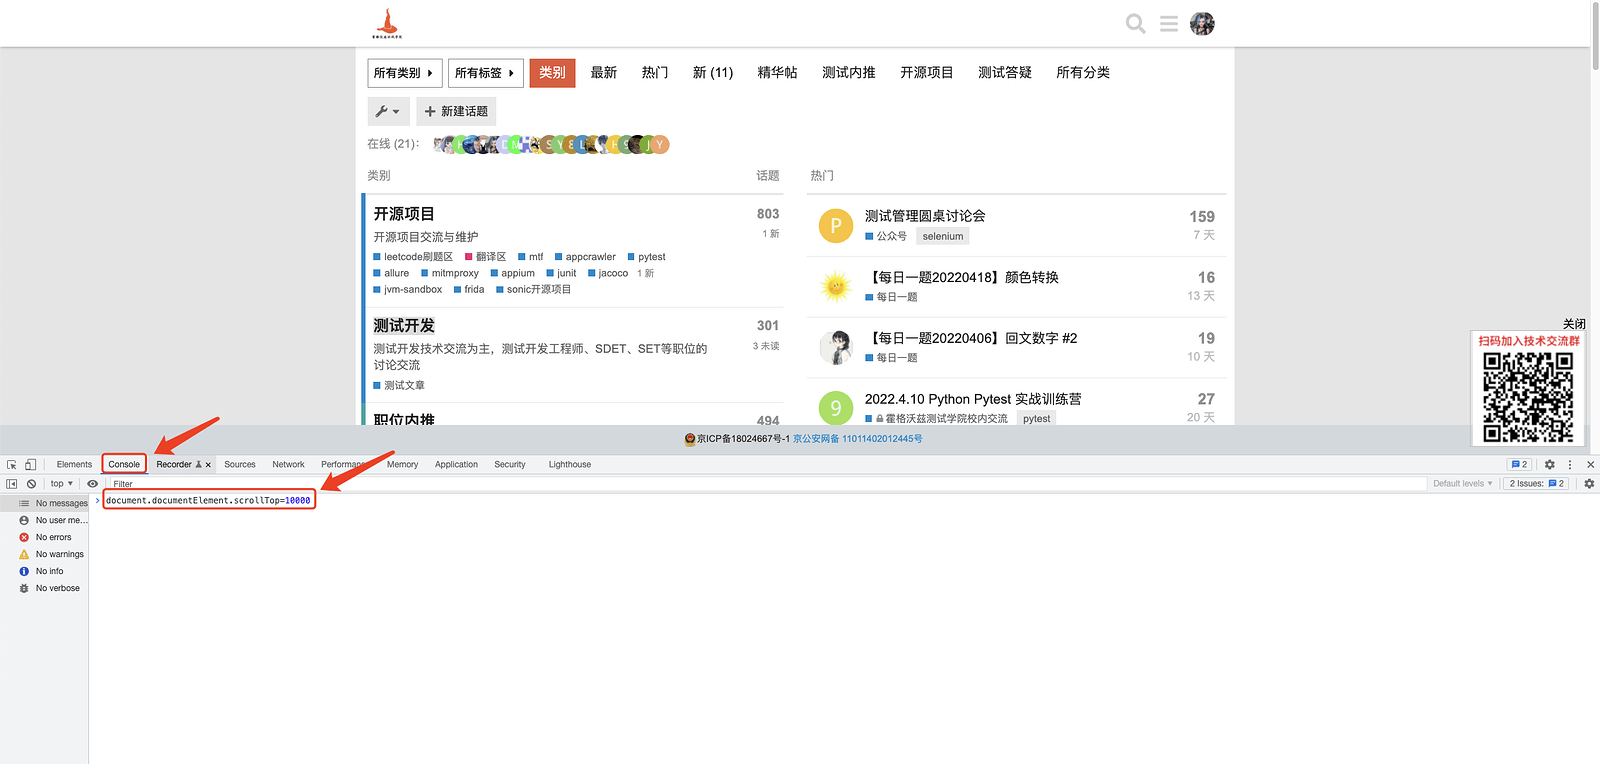The width and height of the screenshot is (1600, 764).
Task: Open DevTools three-dot customize menu
Action: (x=1570, y=464)
